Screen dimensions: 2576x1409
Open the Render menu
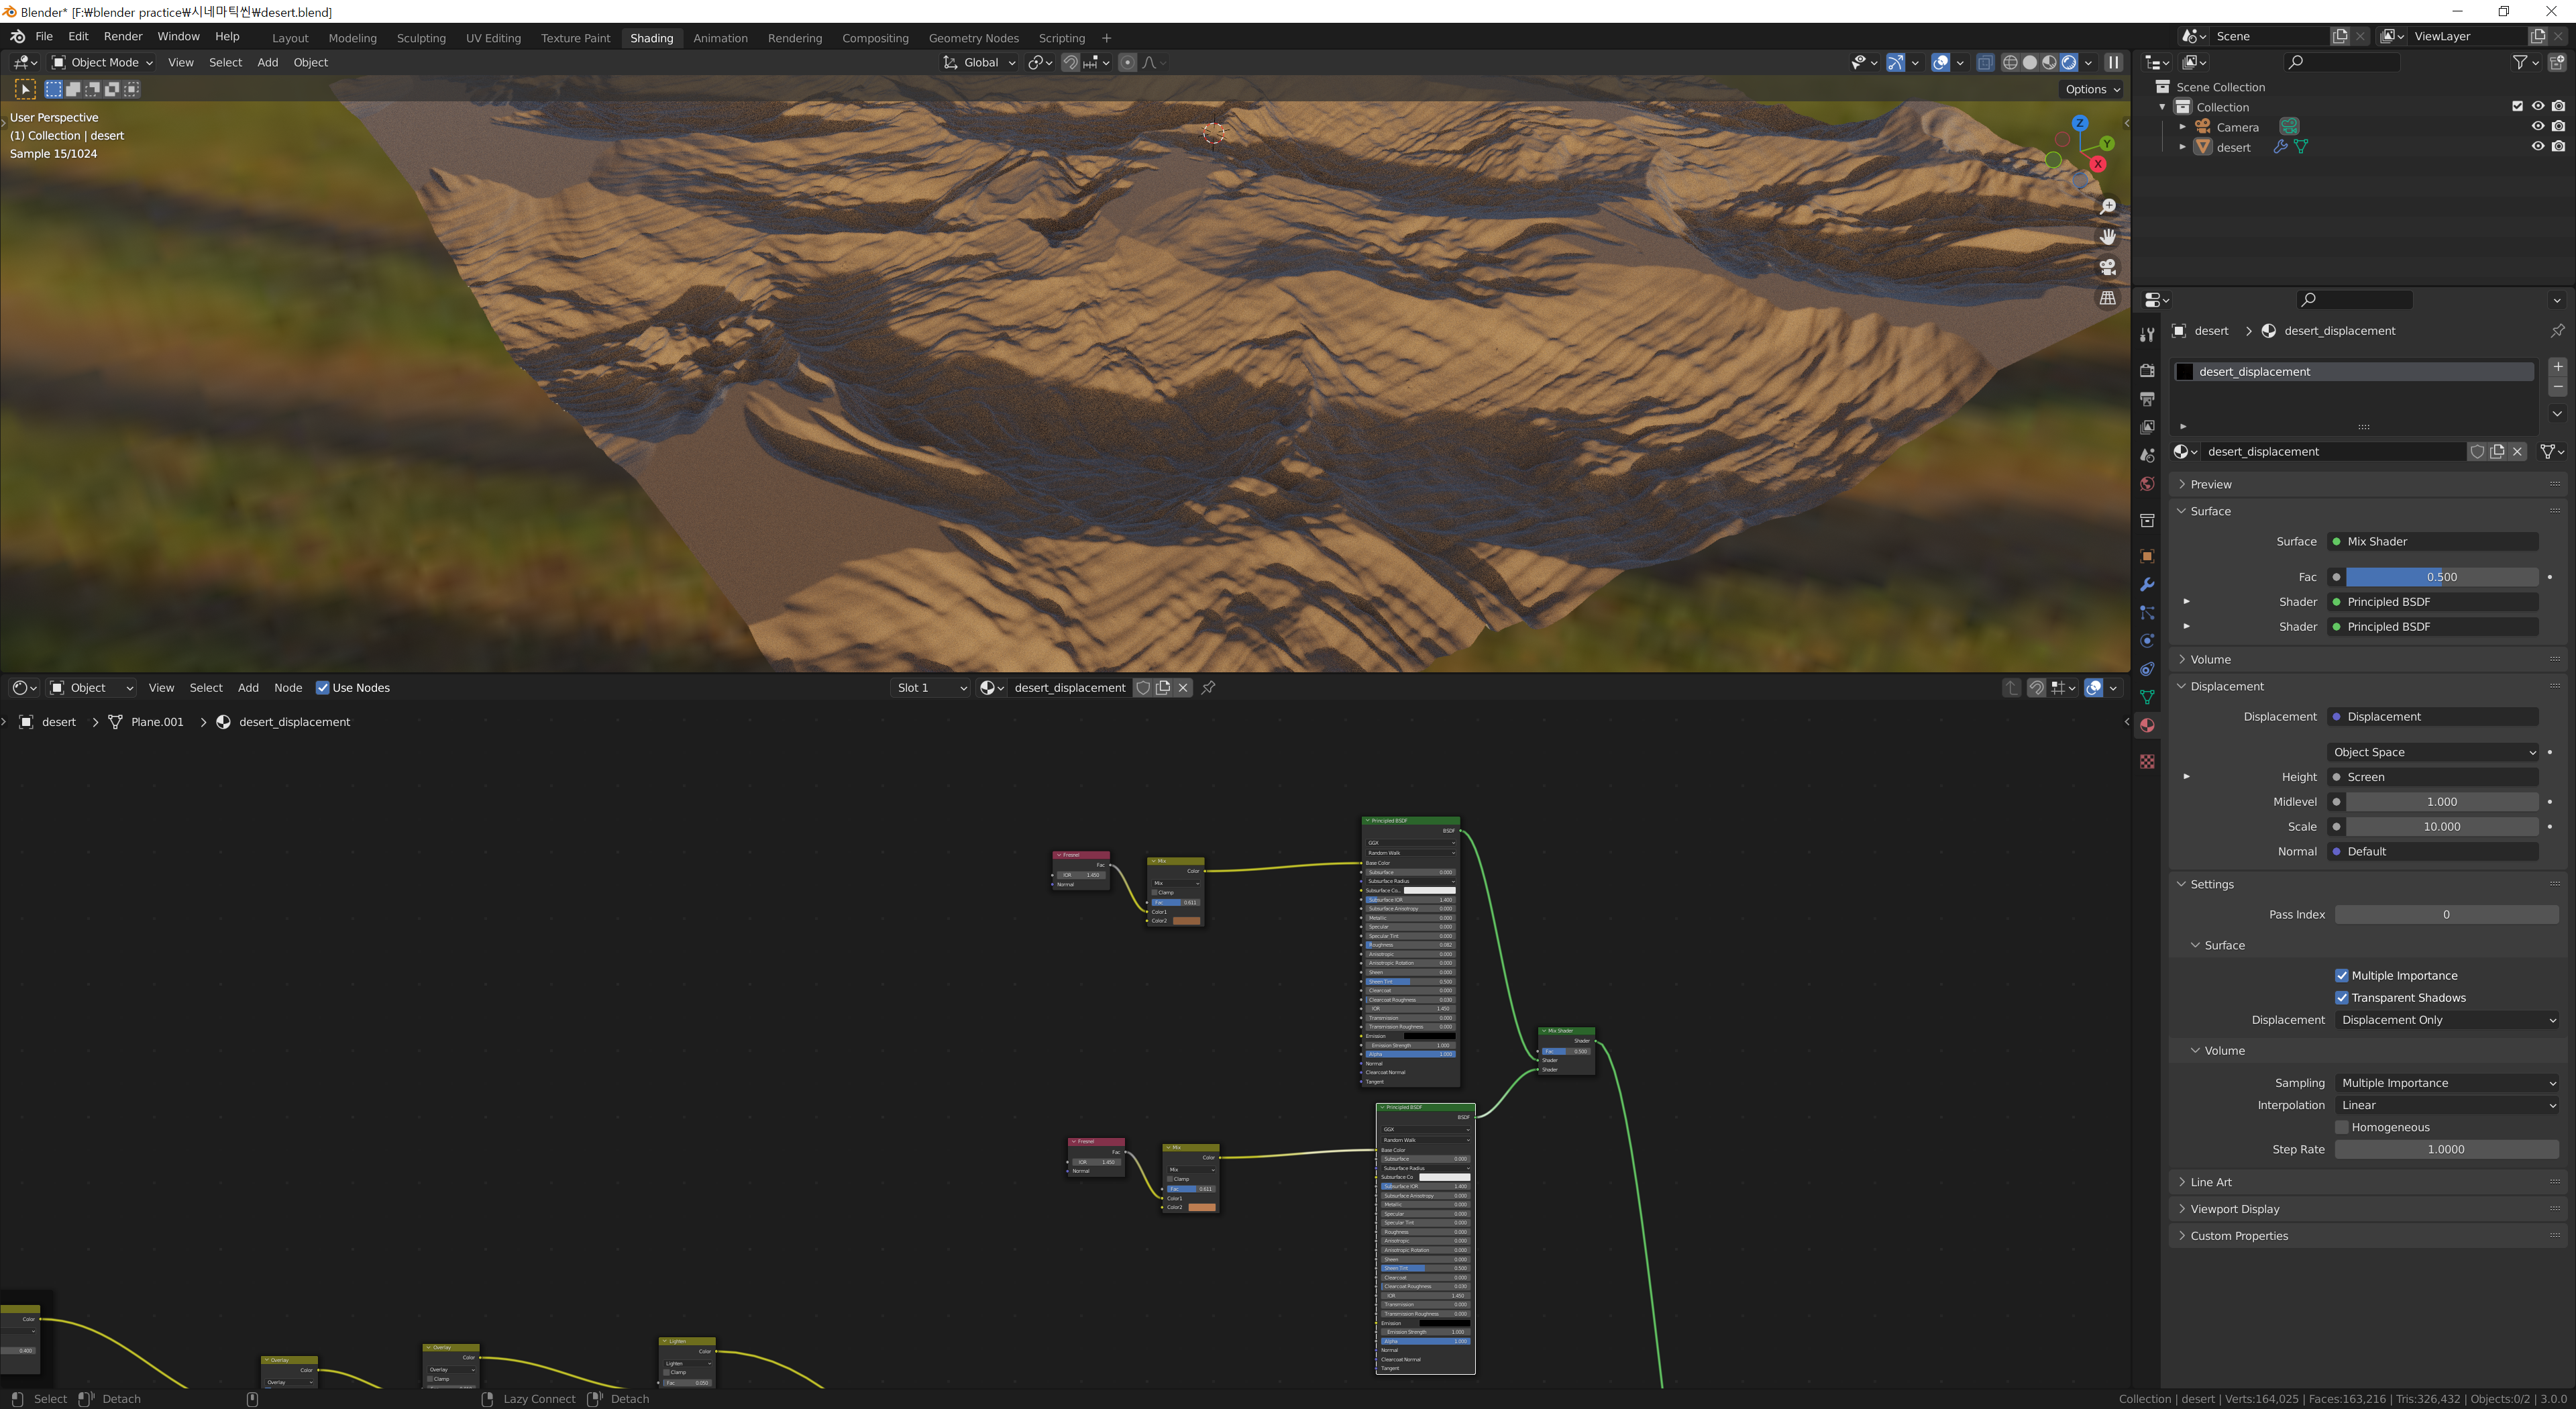123,36
